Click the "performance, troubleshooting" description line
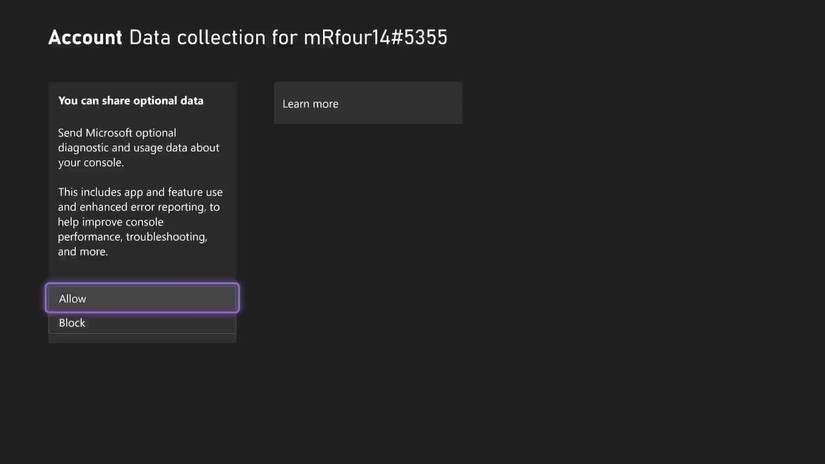 point(133,237)
